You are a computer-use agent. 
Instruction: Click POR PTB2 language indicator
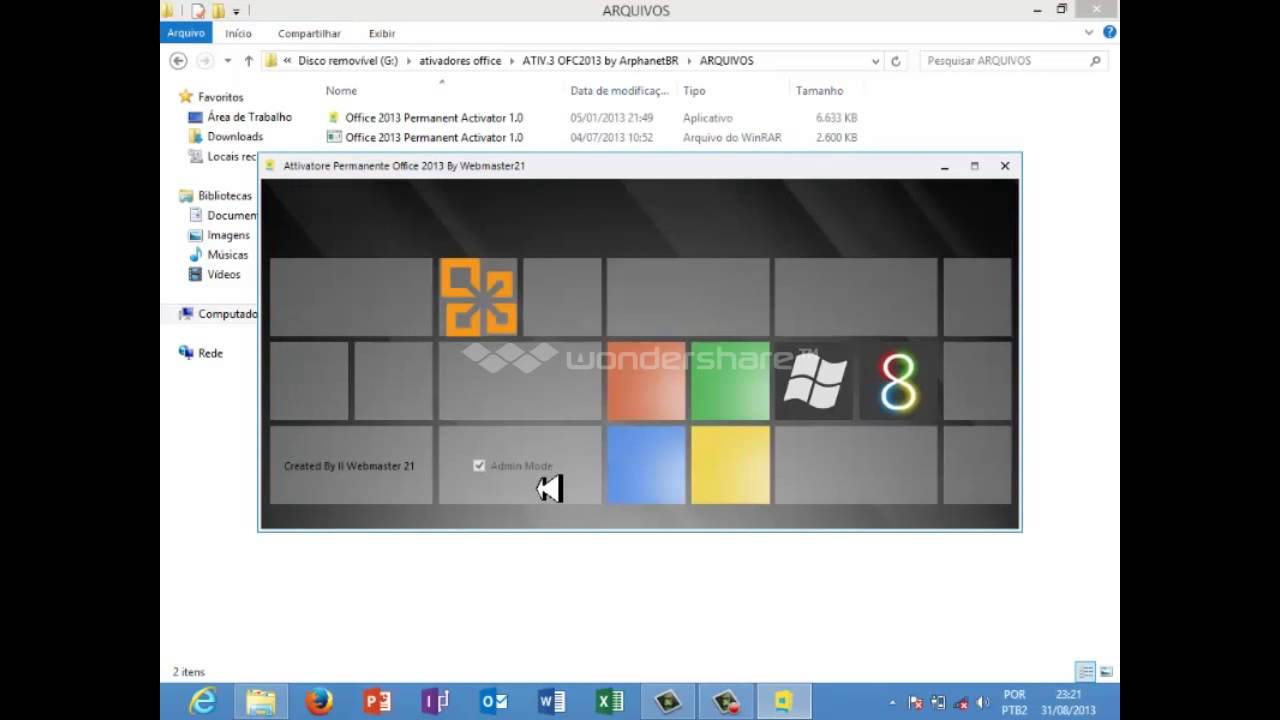(1014, 702)
